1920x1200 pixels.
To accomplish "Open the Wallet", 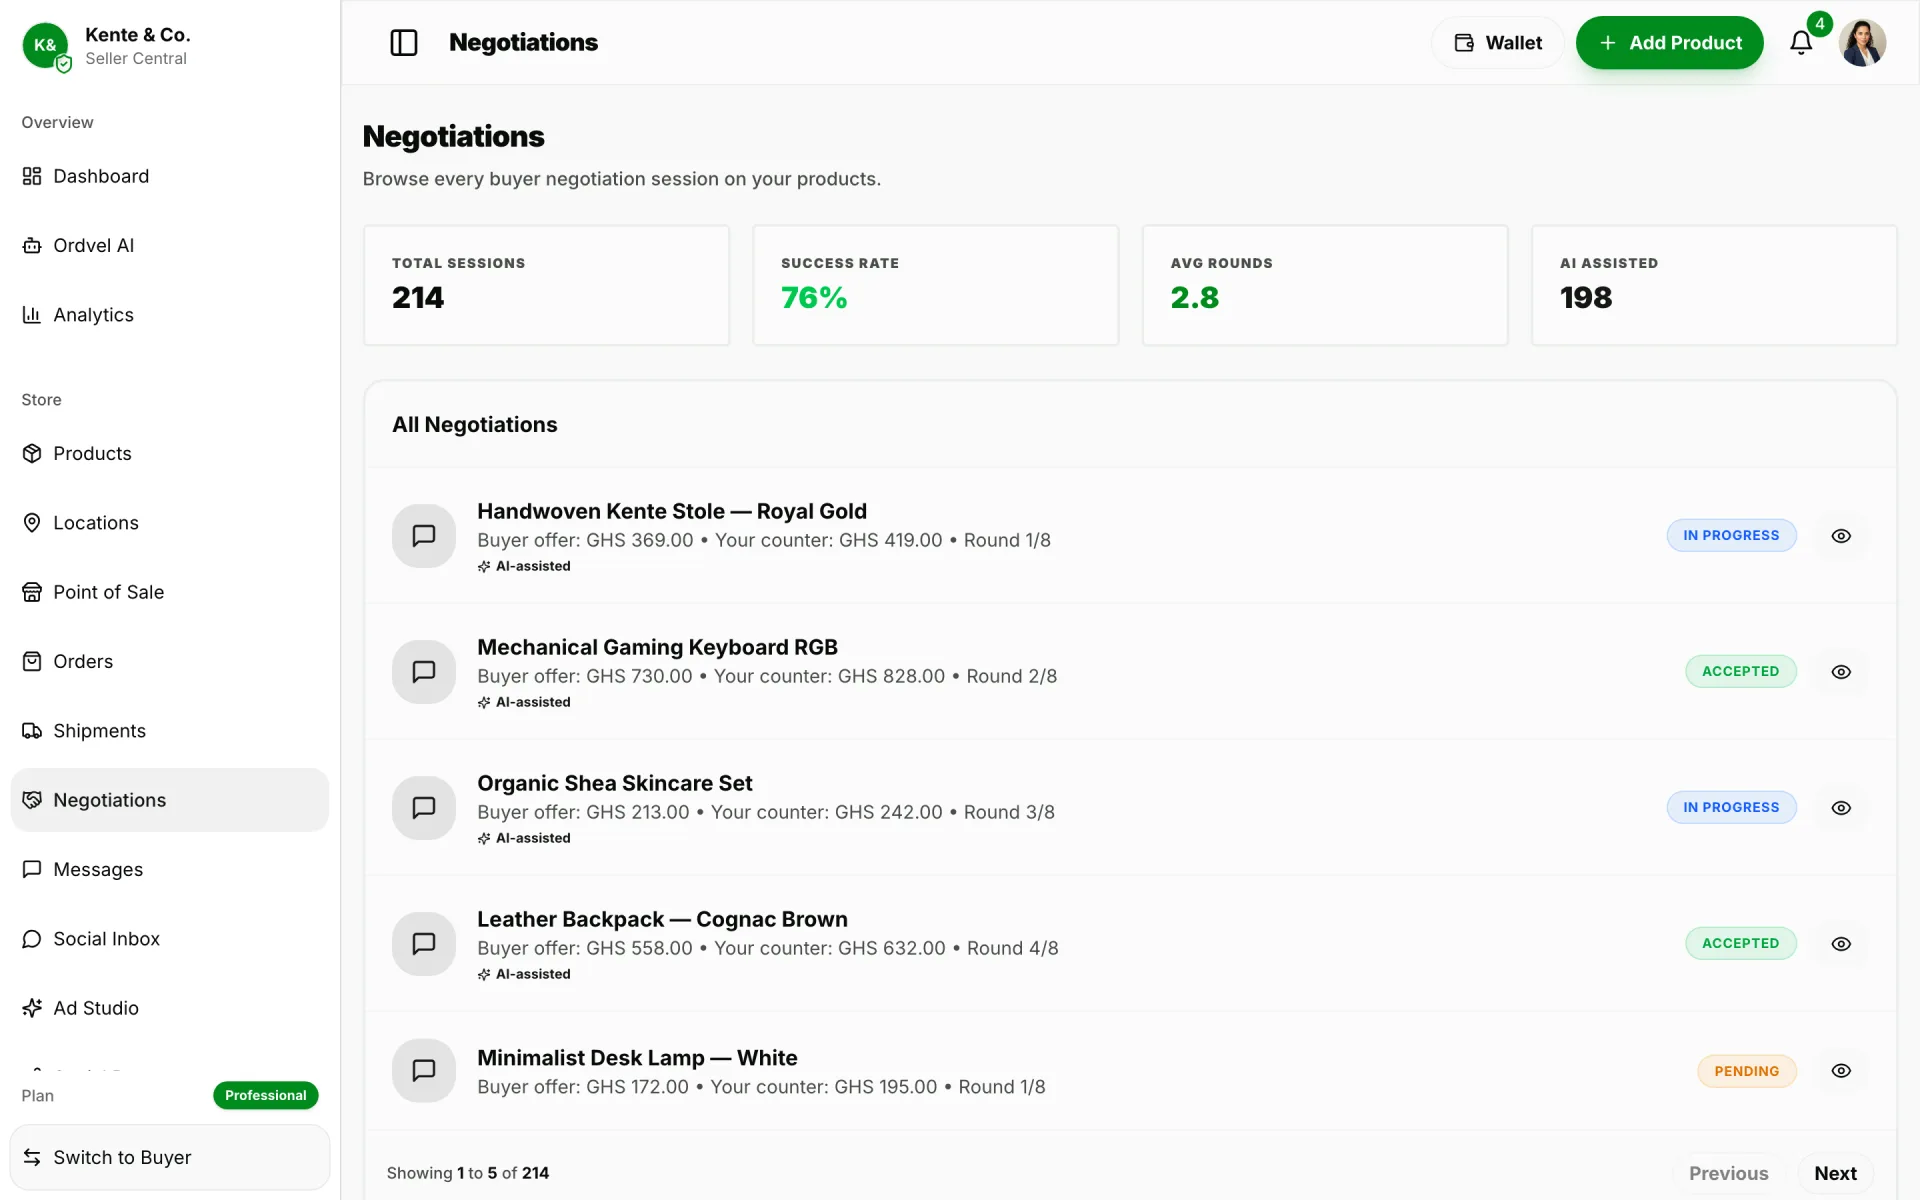I will tap(1498, 43).
